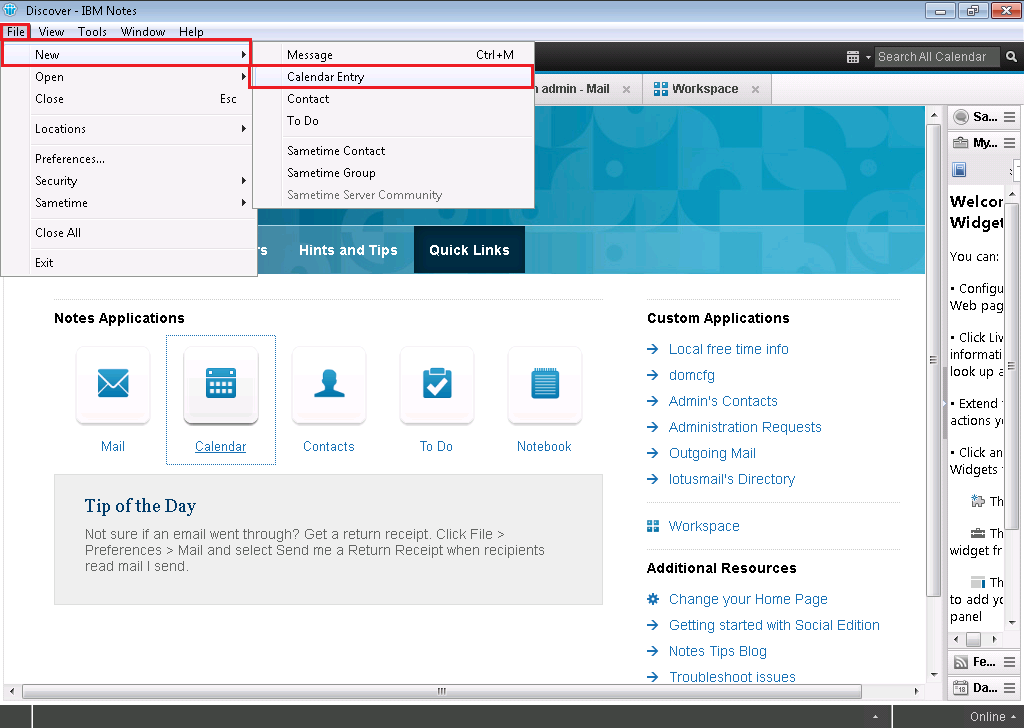Select Calendar Entry in New submenu
The height and width of the screenshot is (728, 1024).
pyautogui.click(x=392, y=77)
